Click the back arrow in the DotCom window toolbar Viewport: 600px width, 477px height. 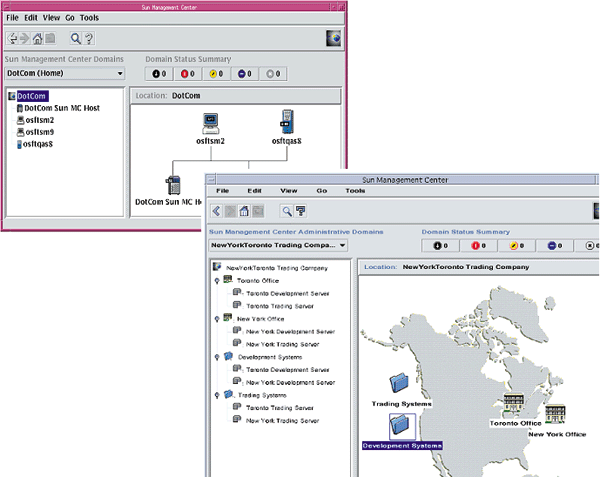14,40
